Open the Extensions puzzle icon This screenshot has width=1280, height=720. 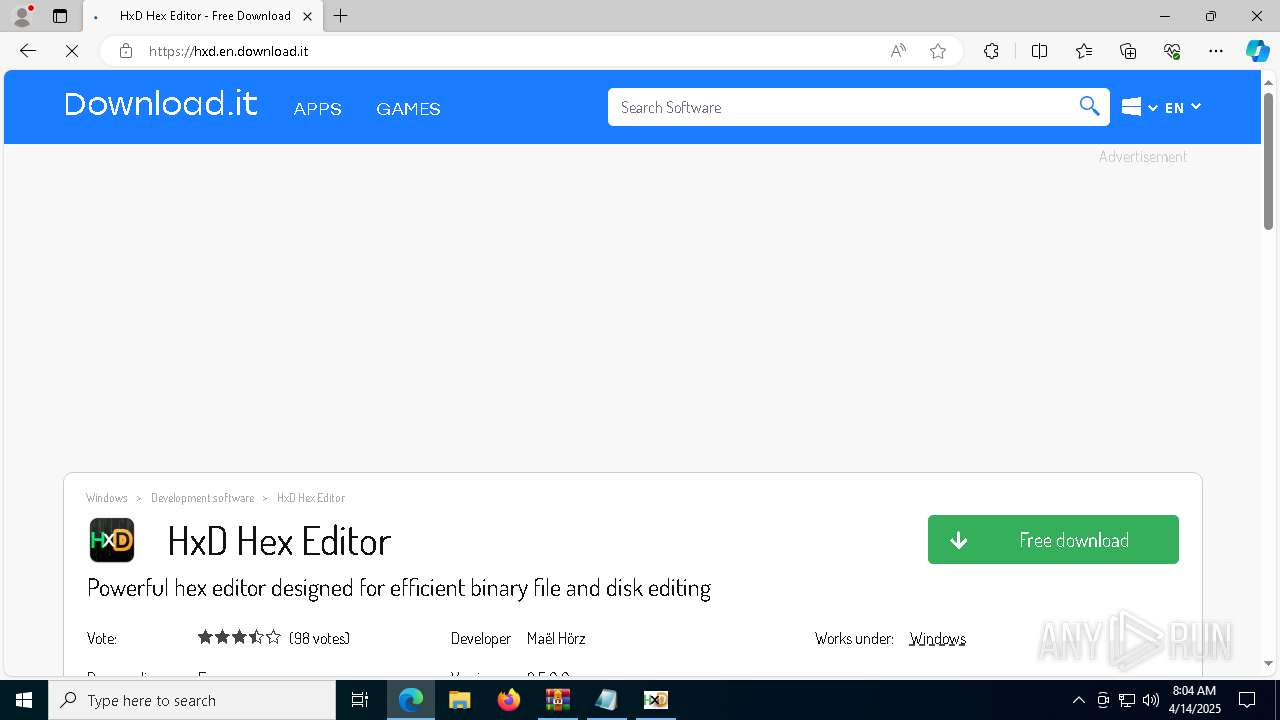point(991,51)
